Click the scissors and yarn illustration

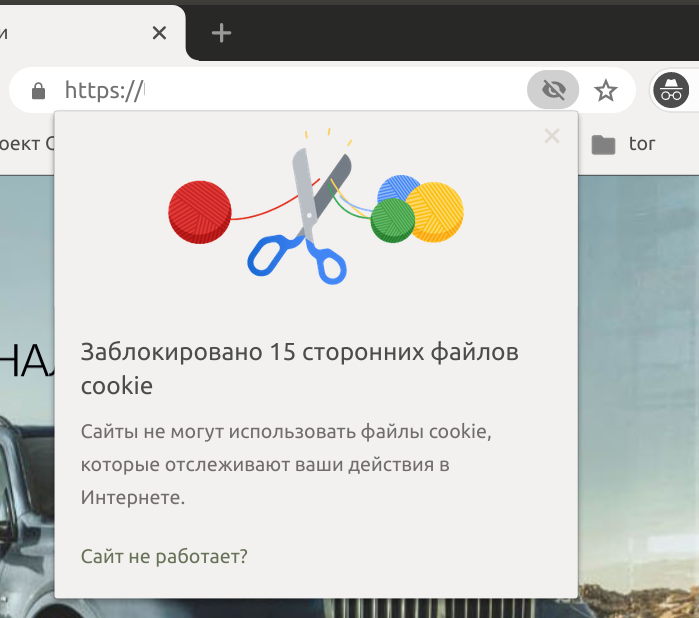tap(316, 206)
